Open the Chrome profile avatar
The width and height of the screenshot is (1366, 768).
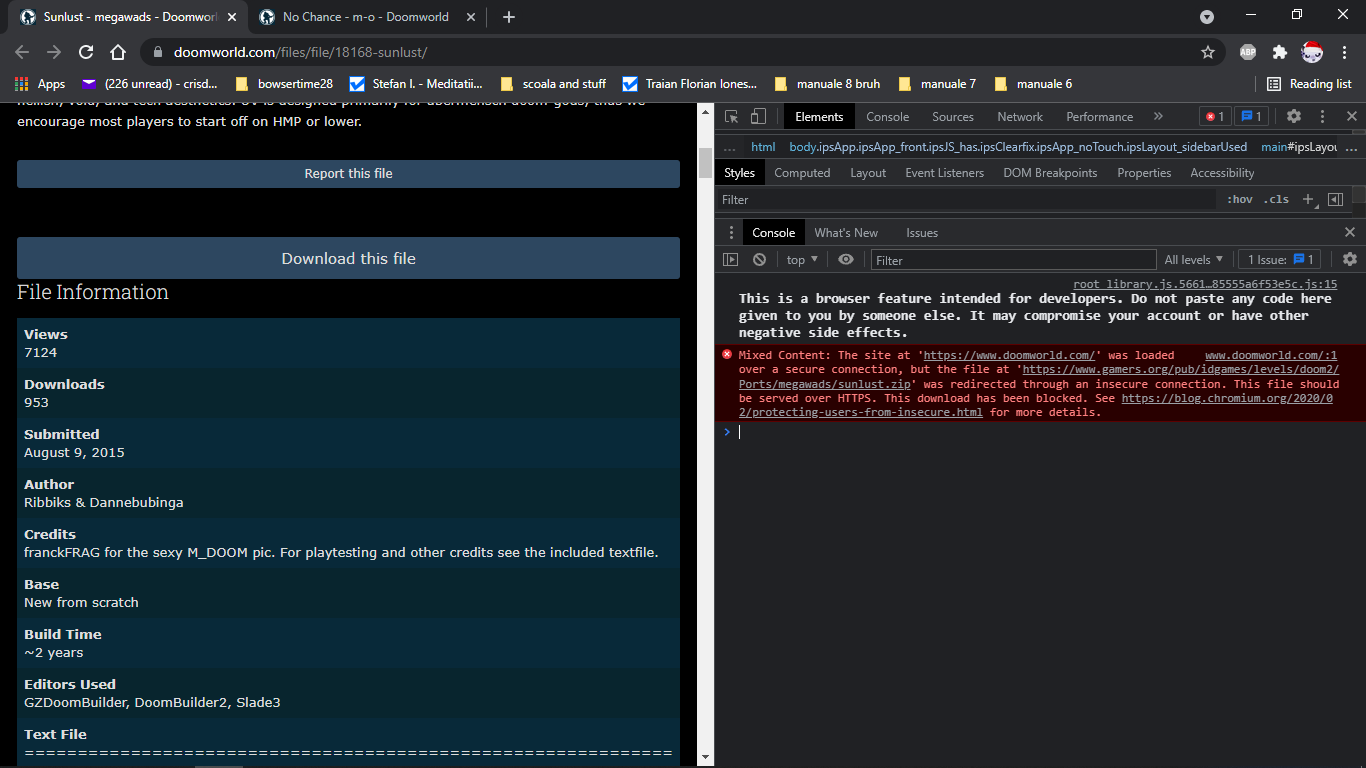pyautogui.click(x=1311, y=52)
